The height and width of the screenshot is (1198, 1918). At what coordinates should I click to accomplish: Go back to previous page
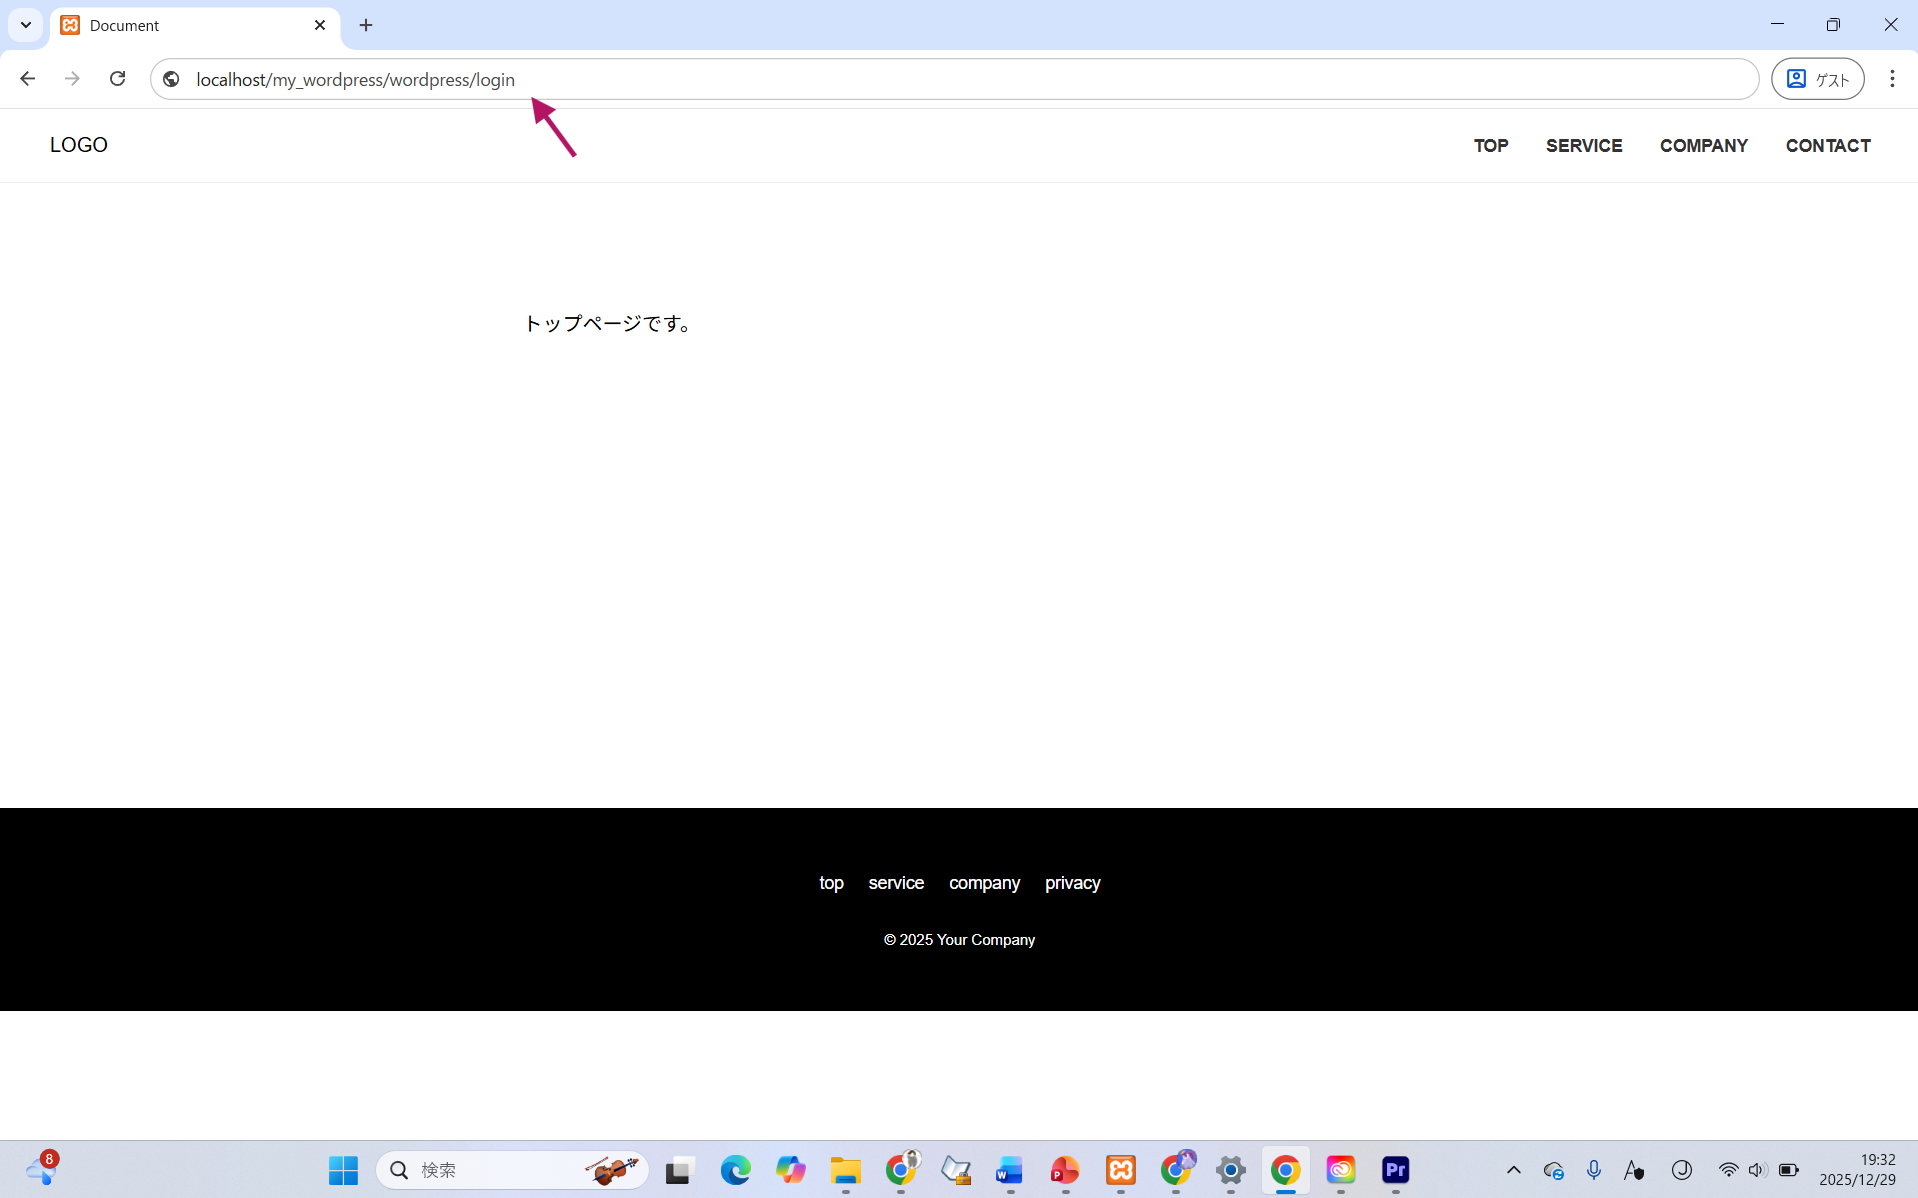(x=28, y=79)
